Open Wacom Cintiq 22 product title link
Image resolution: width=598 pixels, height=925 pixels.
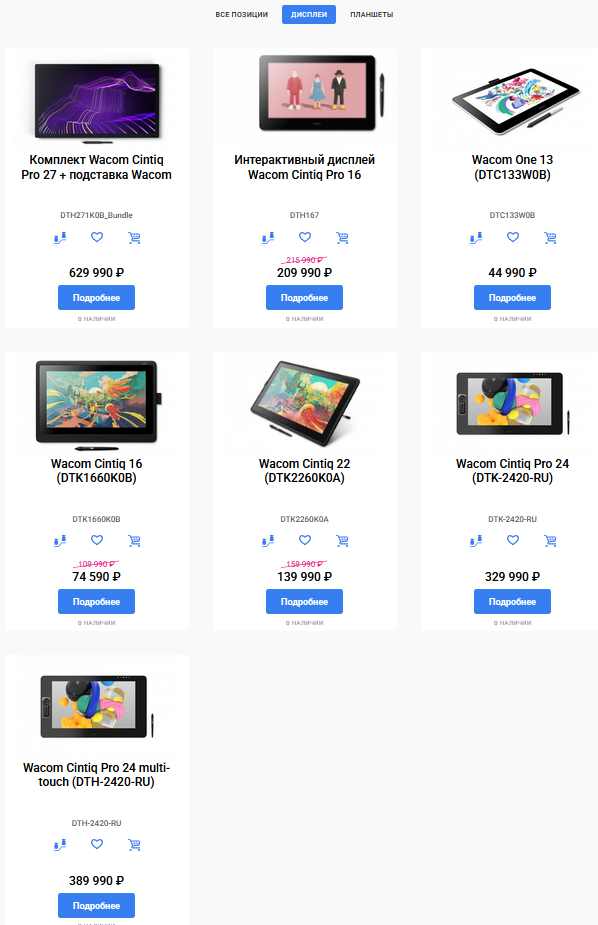pos(304,471)
